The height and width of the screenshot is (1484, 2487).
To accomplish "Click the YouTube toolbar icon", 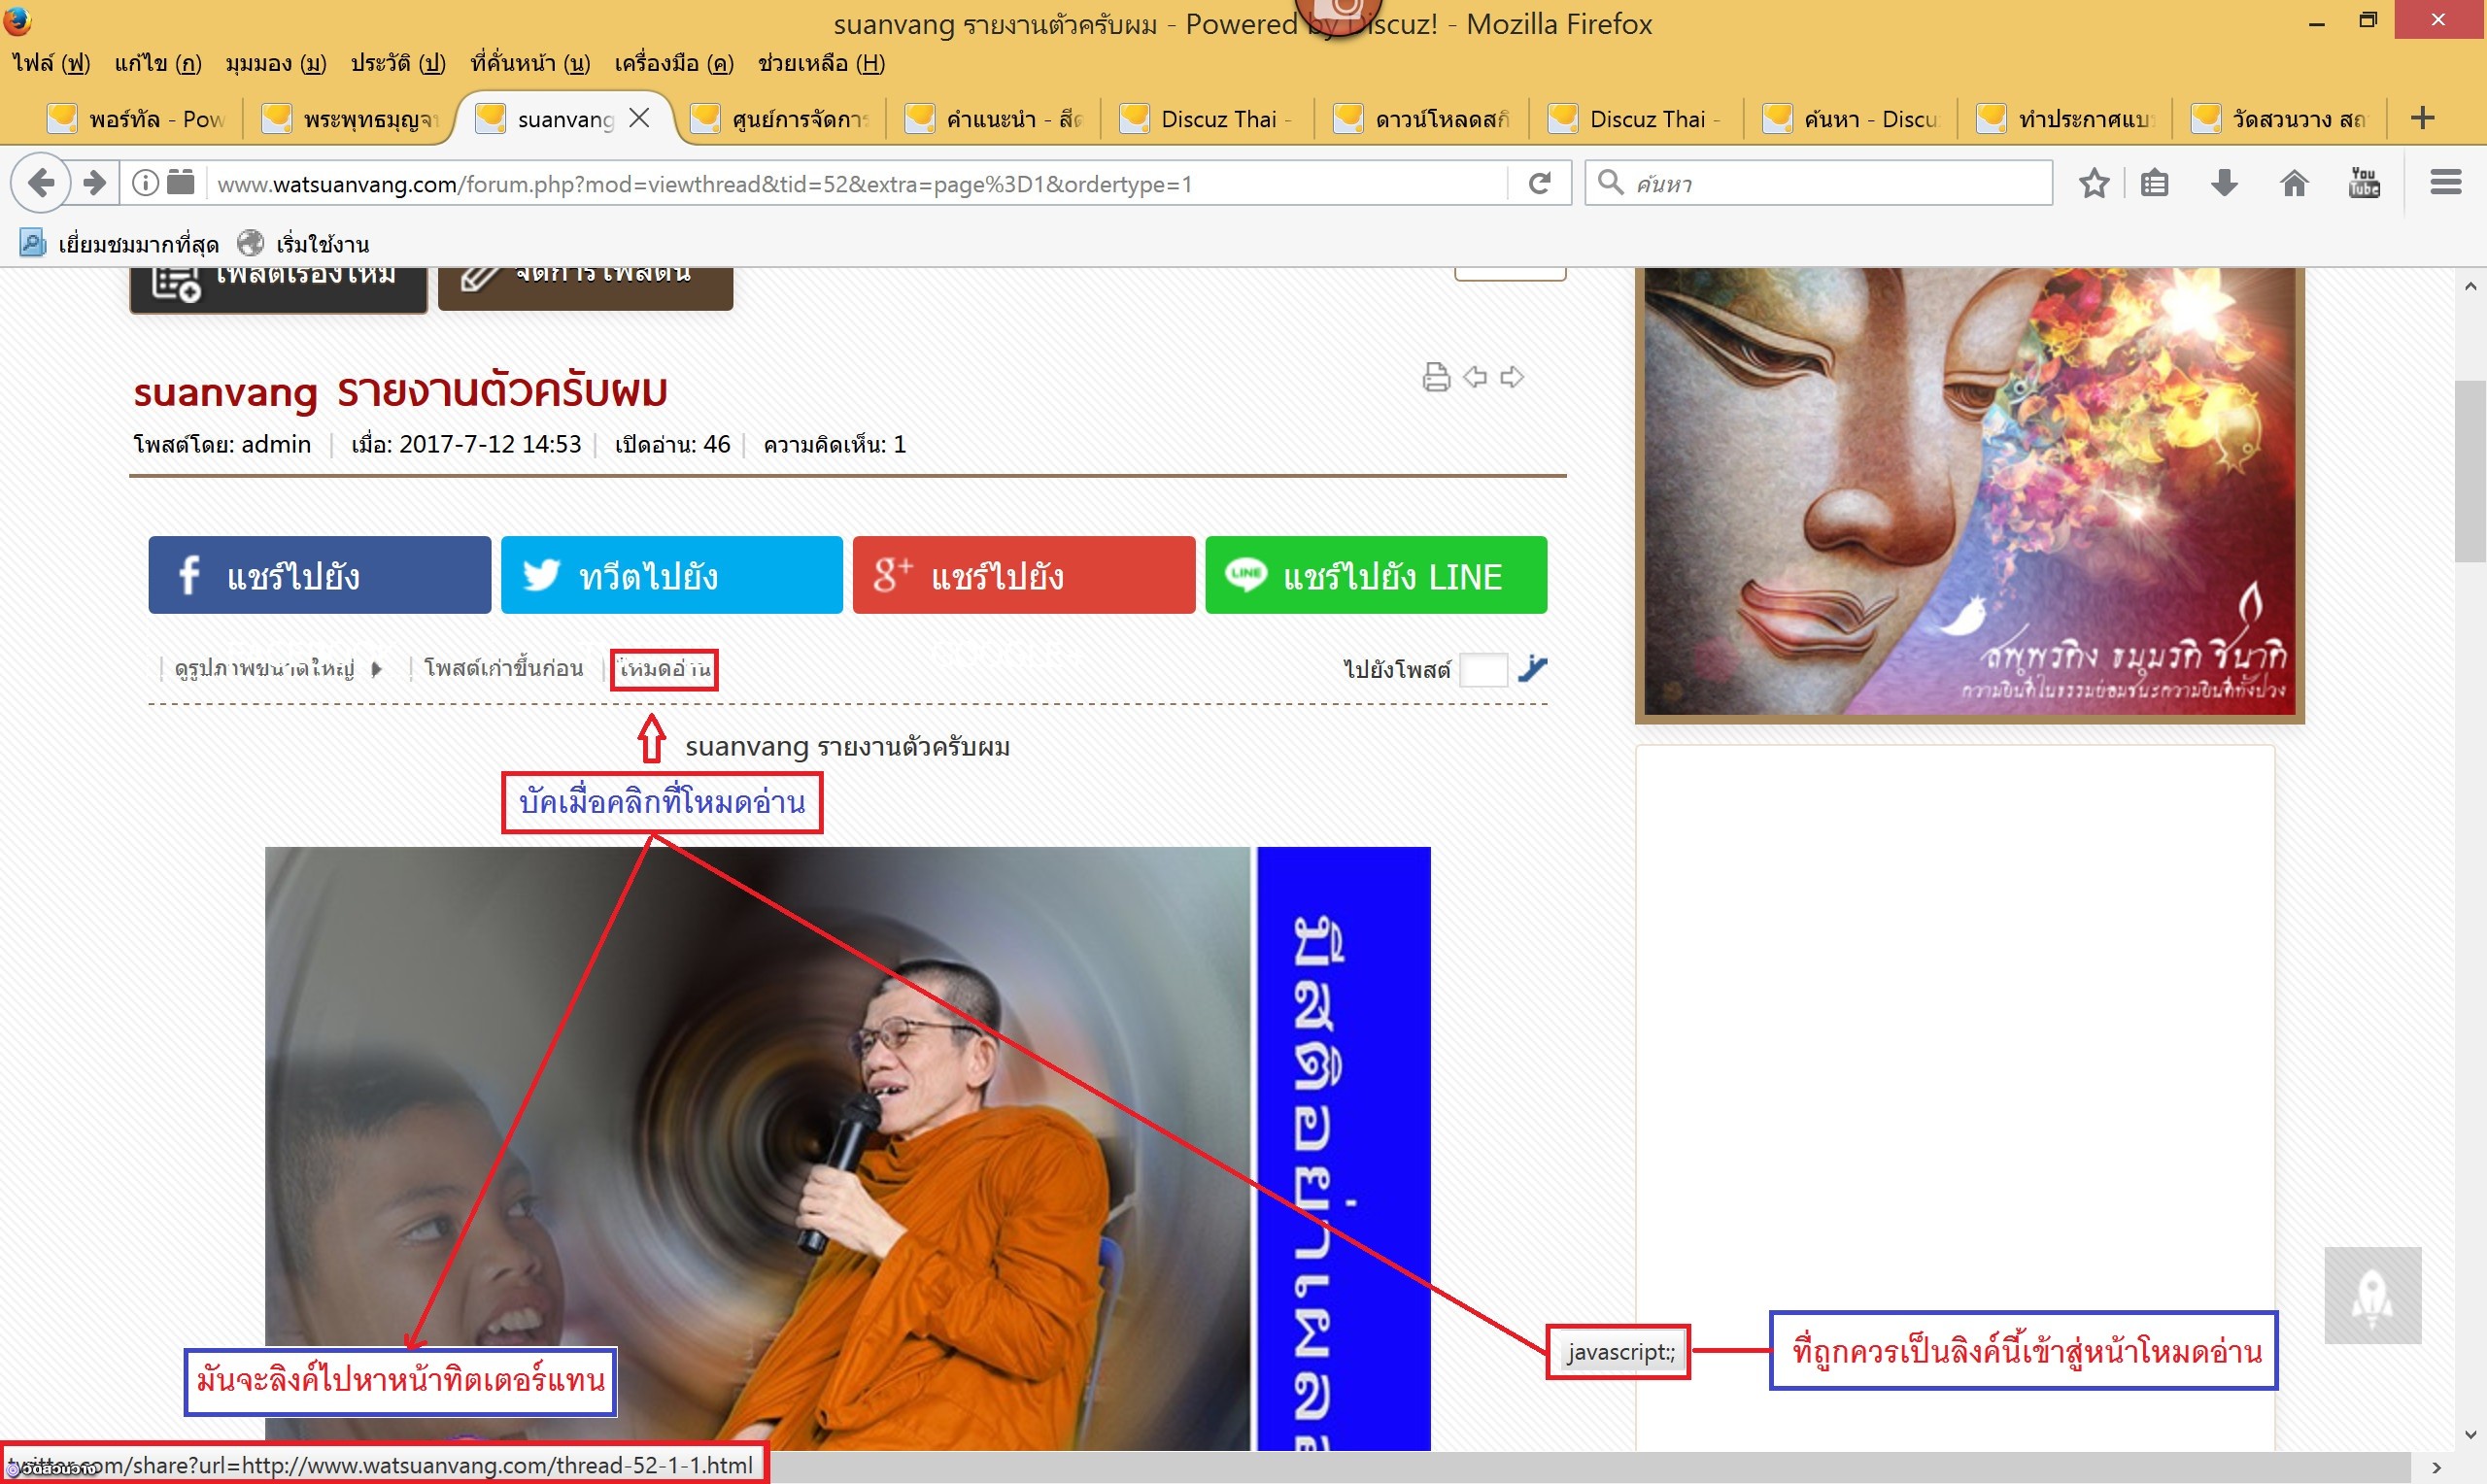I will point(2363,183).
